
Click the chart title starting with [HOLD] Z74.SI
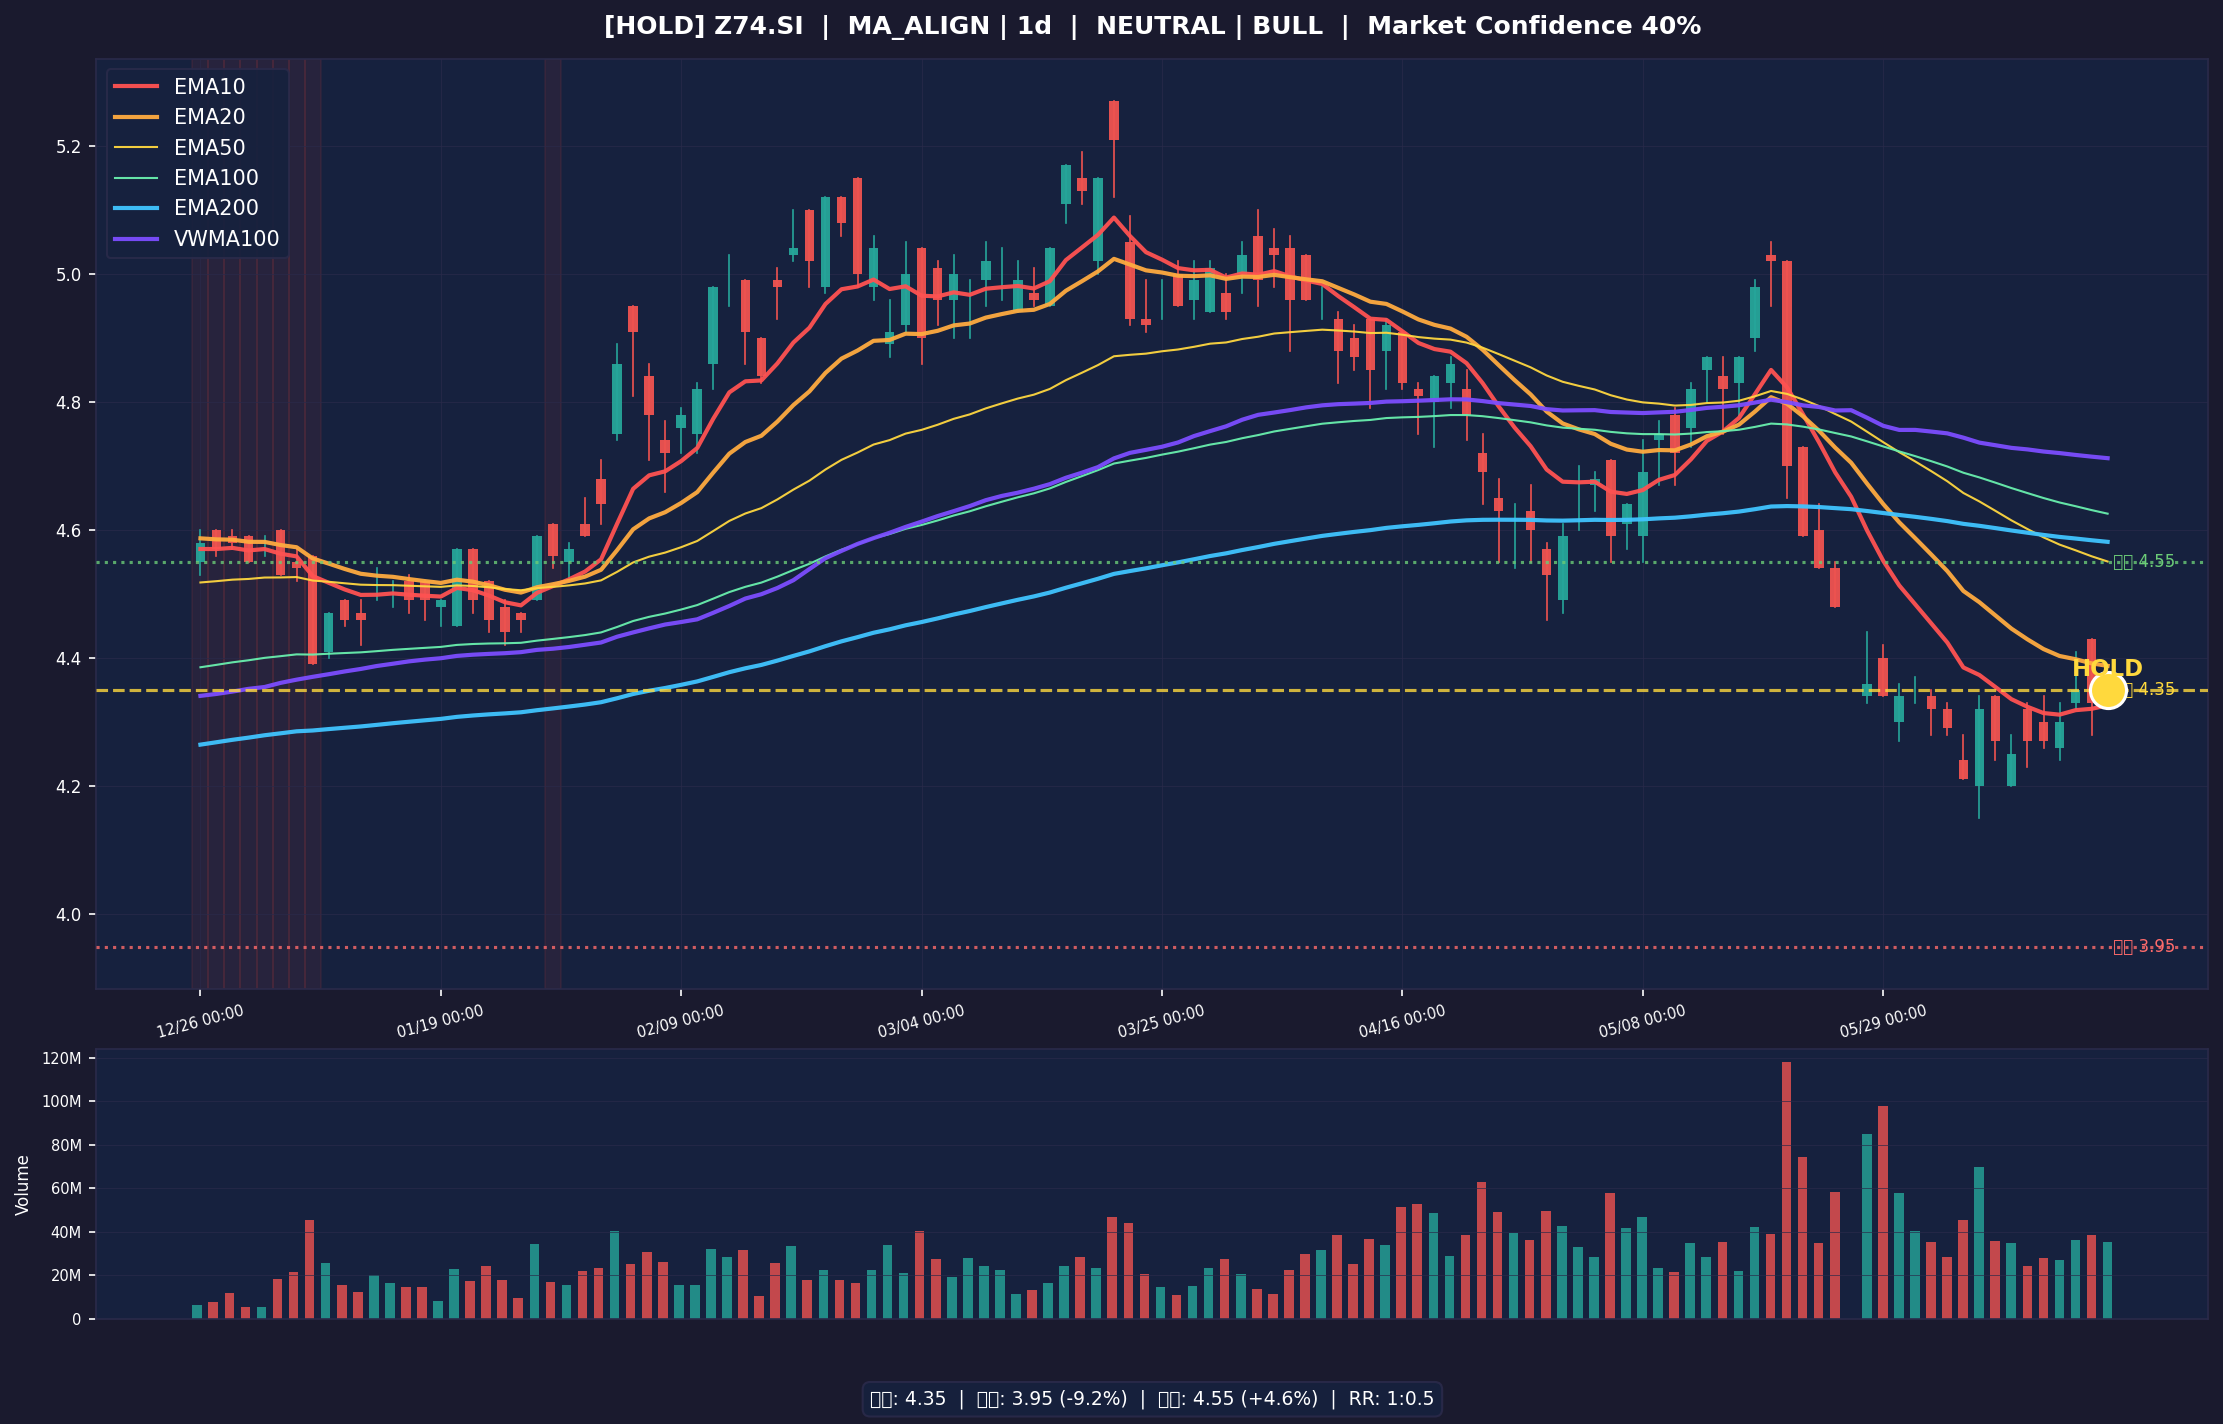tap(1152, 27)
